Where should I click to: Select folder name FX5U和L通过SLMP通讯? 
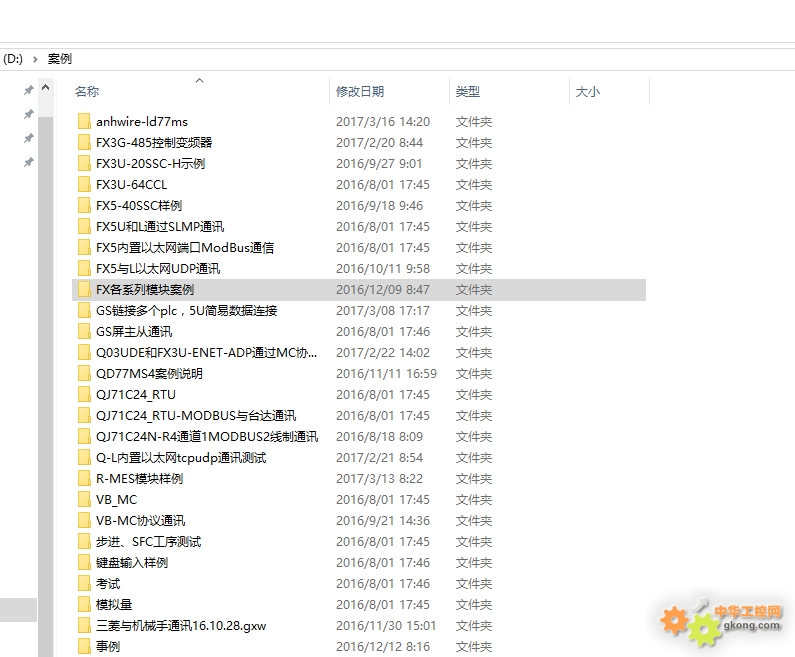(160, 227)
